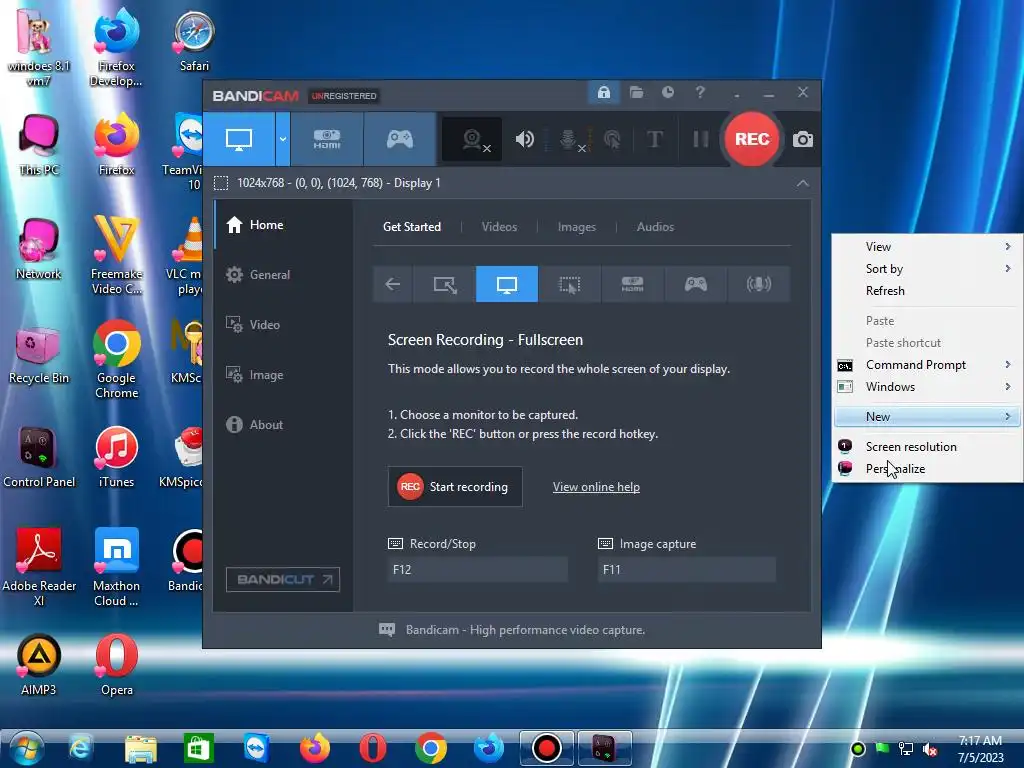This screenshot has height=768, width=1024.
Task: Select game recording mode in top toolbar
Action: pyautogui.click(x=400, y=139)
